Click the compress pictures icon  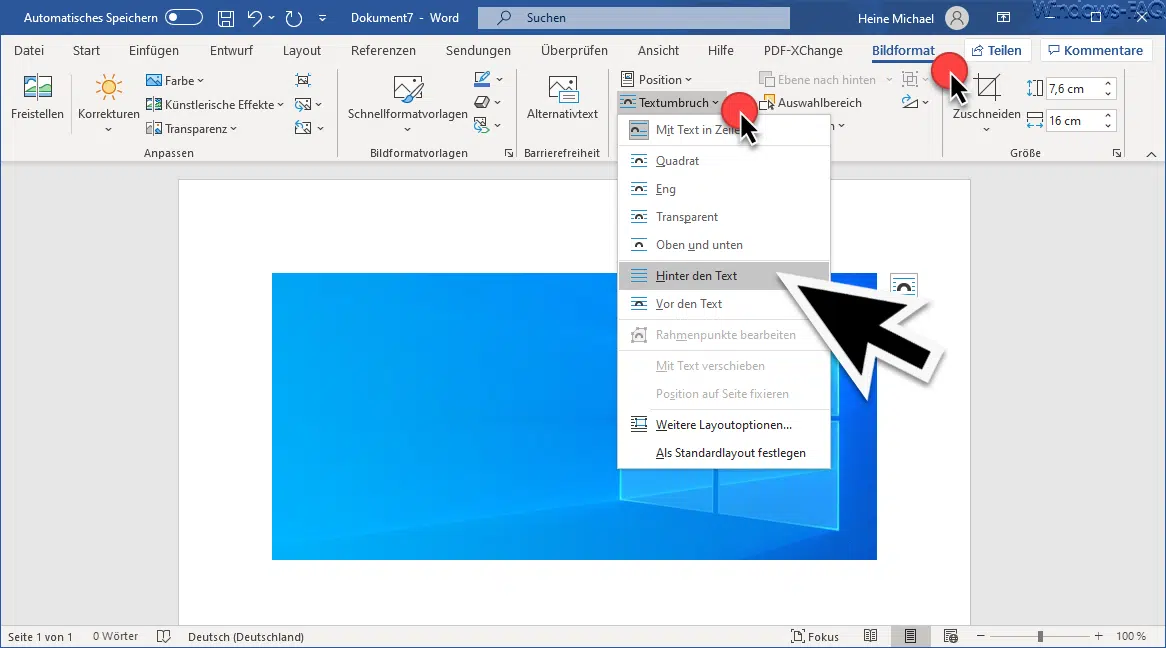303,80
